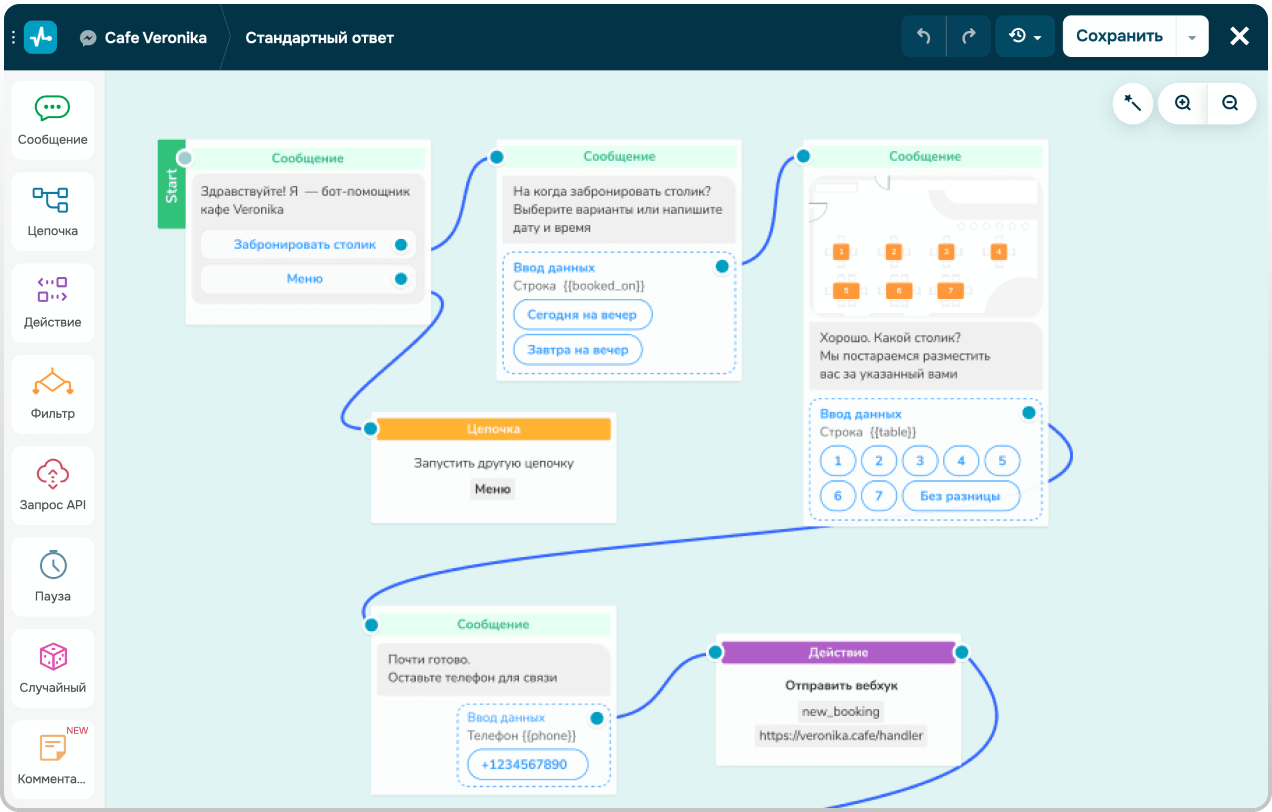Open the version history dropdown
The width and height of the screenshot is (1272, 812).
tap(1025, 37)
